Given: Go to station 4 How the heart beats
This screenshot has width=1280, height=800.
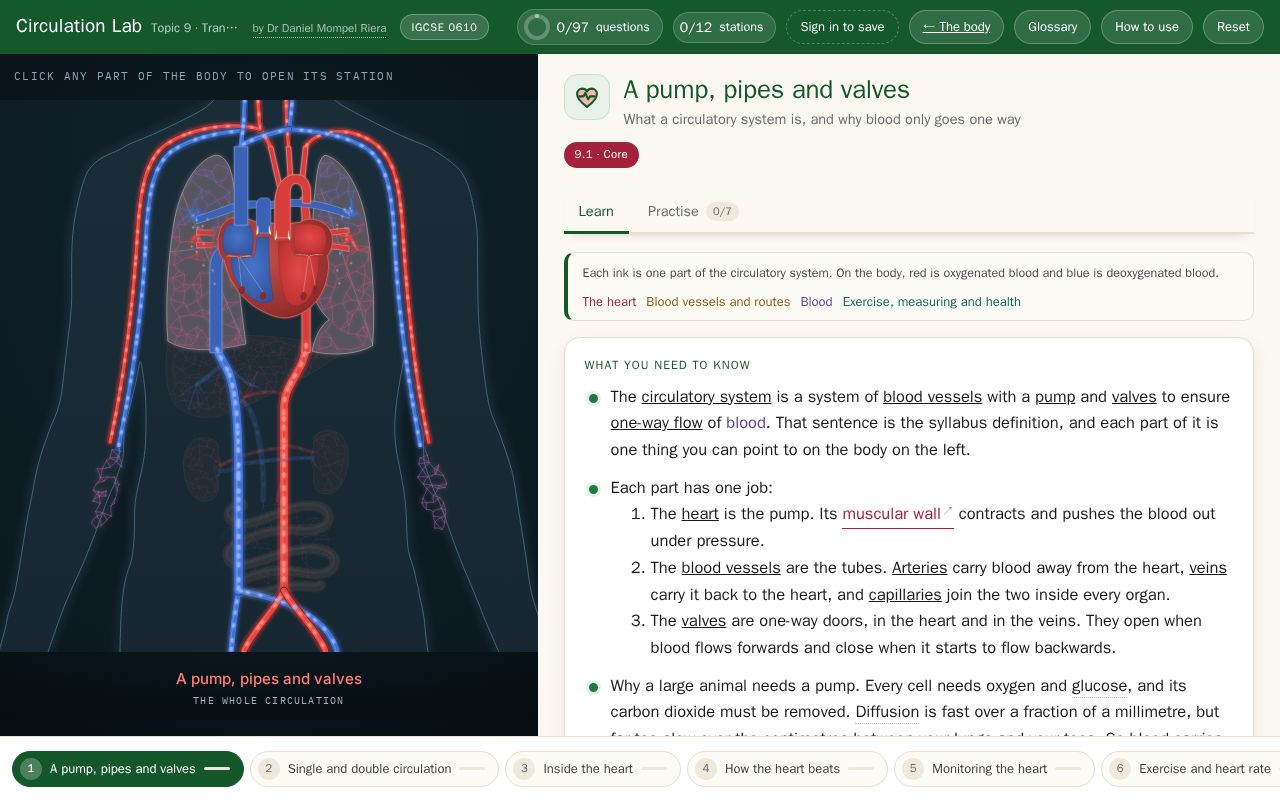Looking at the screenshot, I should click(x=787, y=769).
